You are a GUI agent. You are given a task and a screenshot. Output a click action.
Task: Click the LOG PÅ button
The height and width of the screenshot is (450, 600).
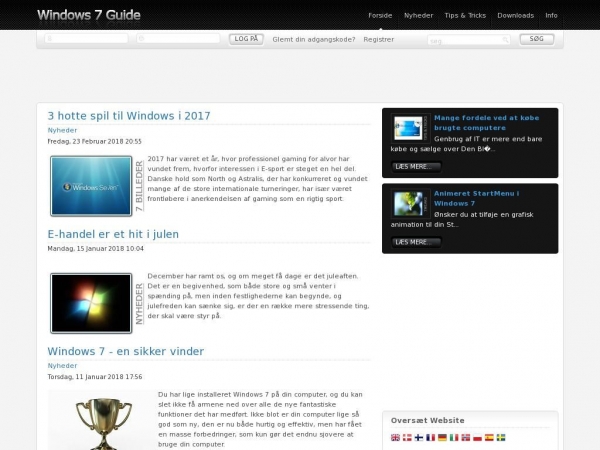[246, 39]
